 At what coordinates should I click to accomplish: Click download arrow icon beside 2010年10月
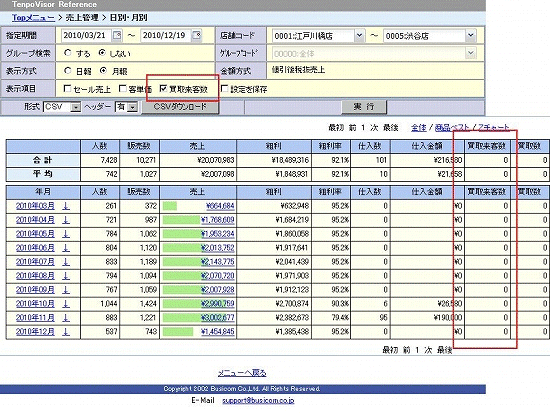(x=66, y=304)
